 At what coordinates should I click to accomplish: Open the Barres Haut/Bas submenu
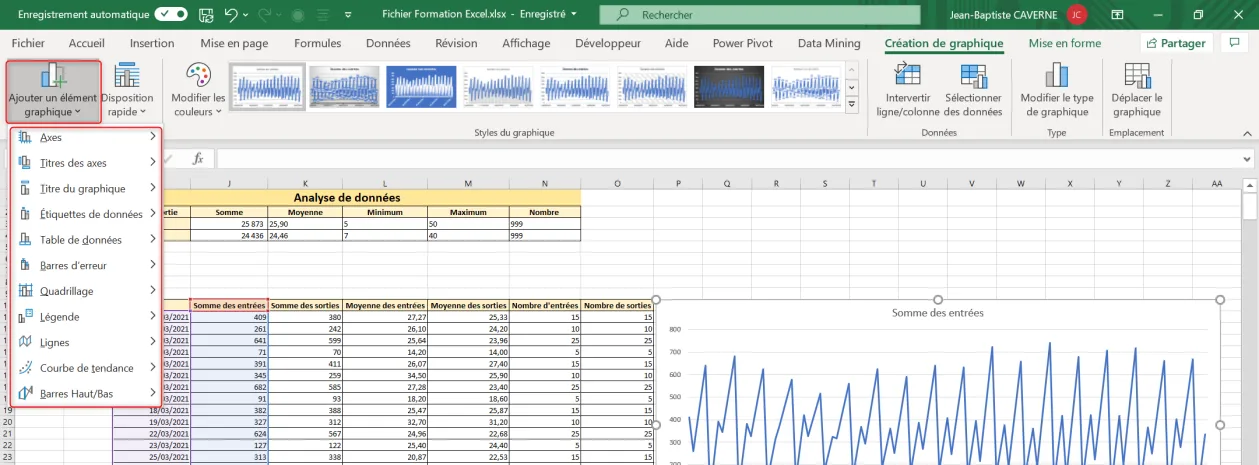pyautogui.click(x=85, y=394)
